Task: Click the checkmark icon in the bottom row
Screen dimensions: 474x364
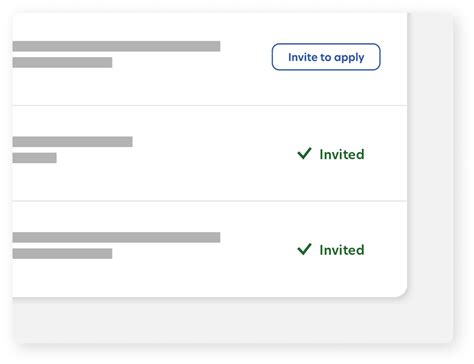Action: [x=304, y=249]
